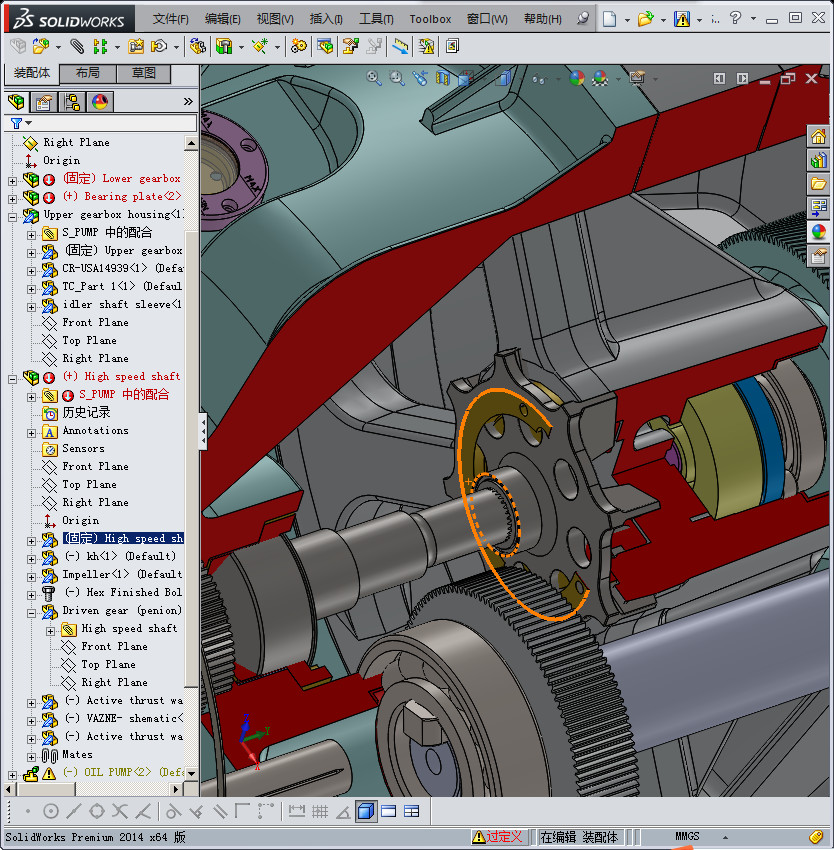This screenshot has width=834, height=850.
Task: Open Appearances pane in task pane
Action: tap(819, 232)
